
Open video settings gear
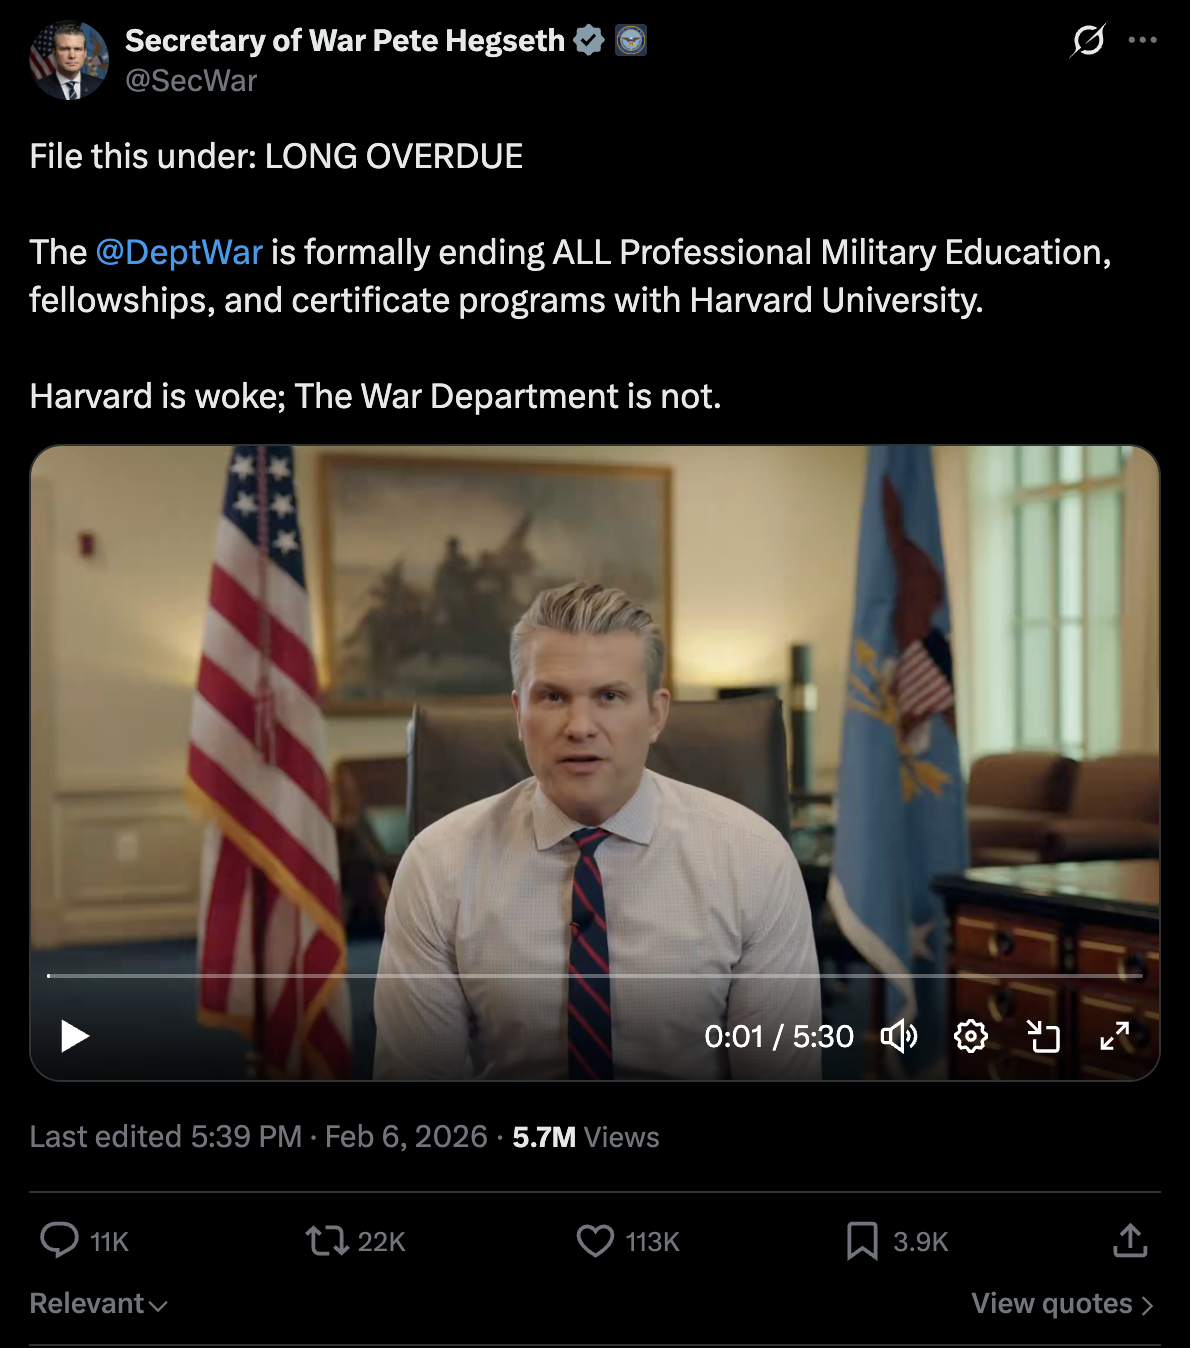[970, 1036]
